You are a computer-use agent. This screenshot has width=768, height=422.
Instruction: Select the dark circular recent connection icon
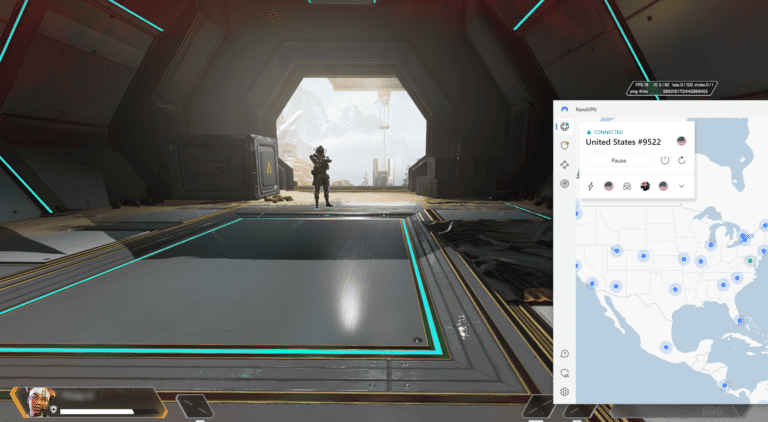pos(645,186)
